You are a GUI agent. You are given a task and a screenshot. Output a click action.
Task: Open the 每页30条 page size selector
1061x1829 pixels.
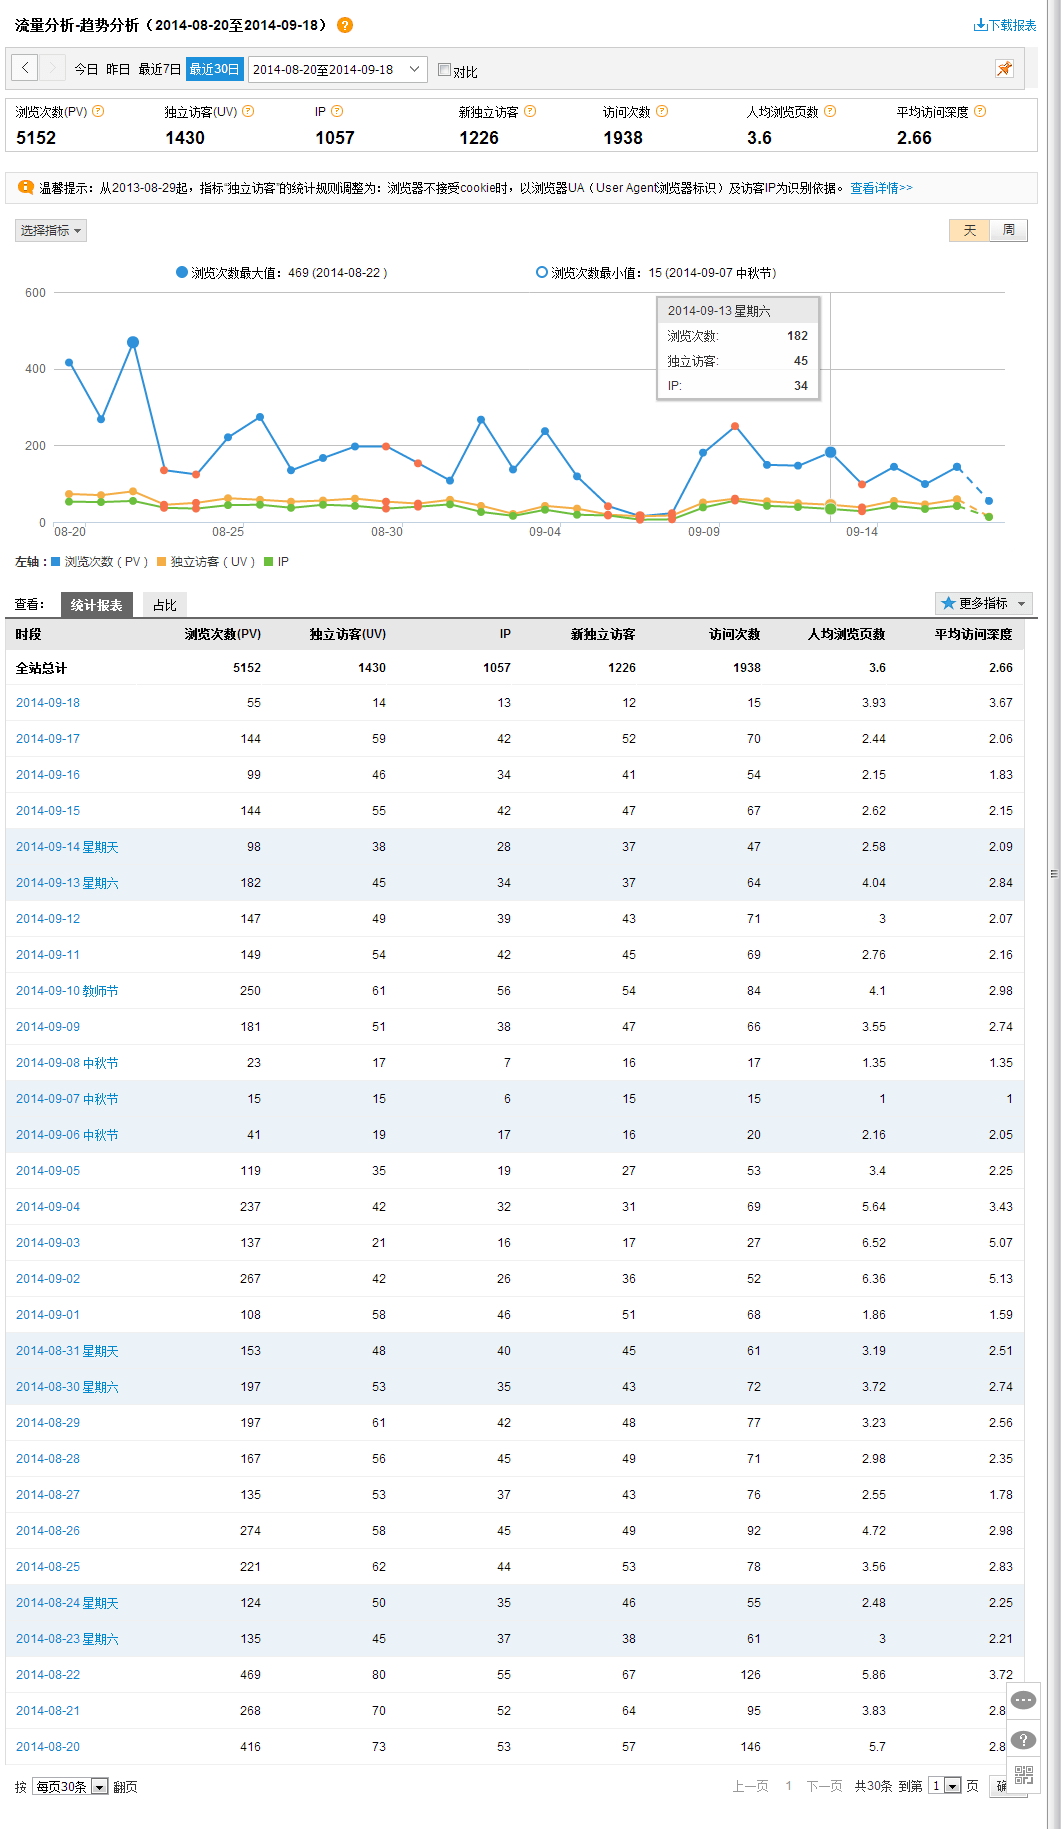click(x=70, y=1786)
